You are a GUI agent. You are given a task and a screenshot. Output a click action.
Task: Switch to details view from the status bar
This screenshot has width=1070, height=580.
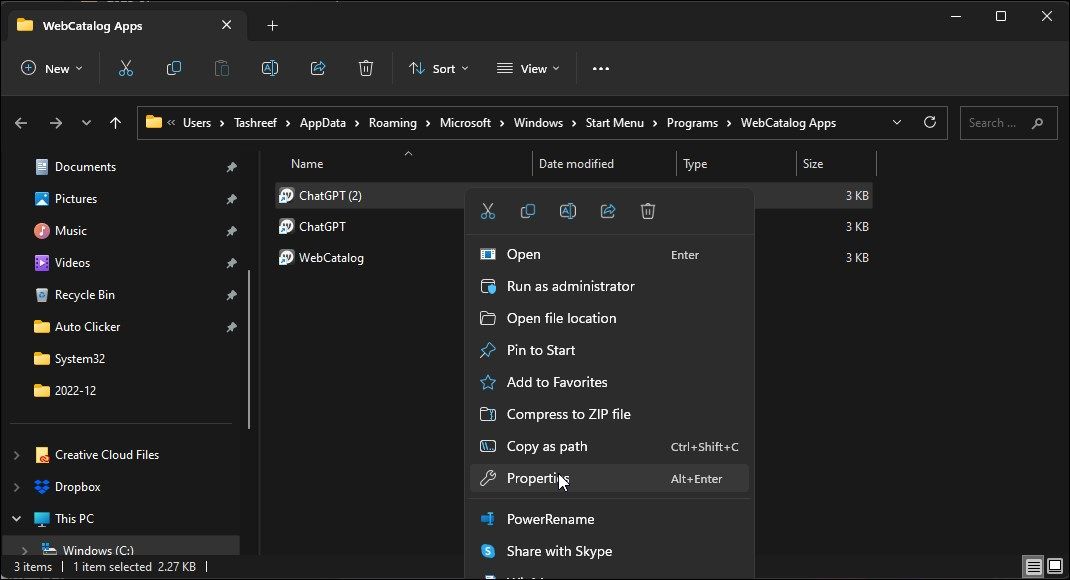pyautogui.click(x=1032, y=566)
